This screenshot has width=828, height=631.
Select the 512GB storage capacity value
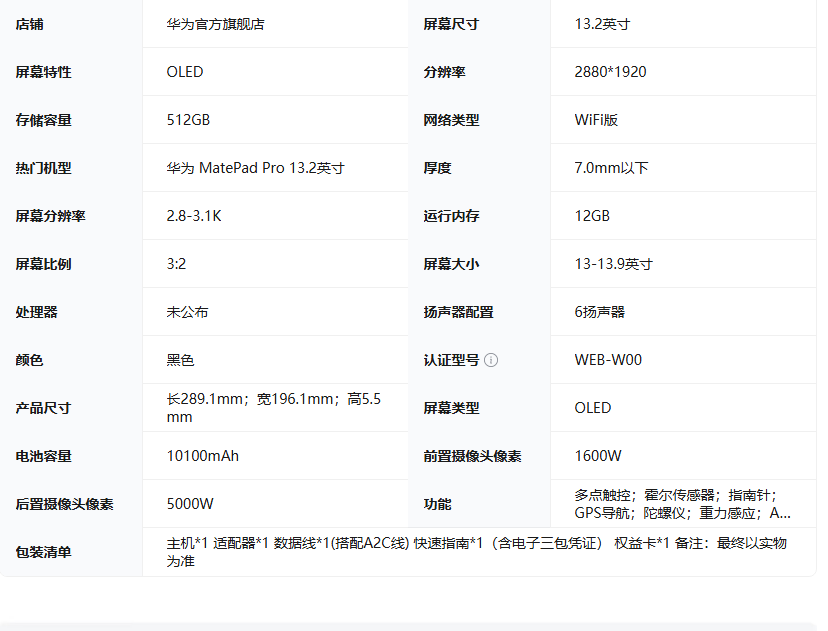pyautogui.click(x=188, y=120)
